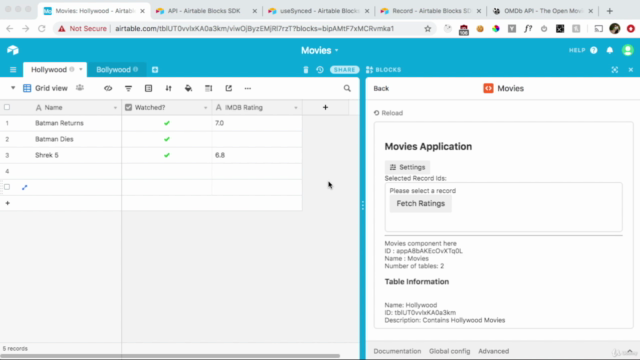Click the 7.0 IMDB rating cell
This screenshot has height=360, width=640.
click(257, 123)
